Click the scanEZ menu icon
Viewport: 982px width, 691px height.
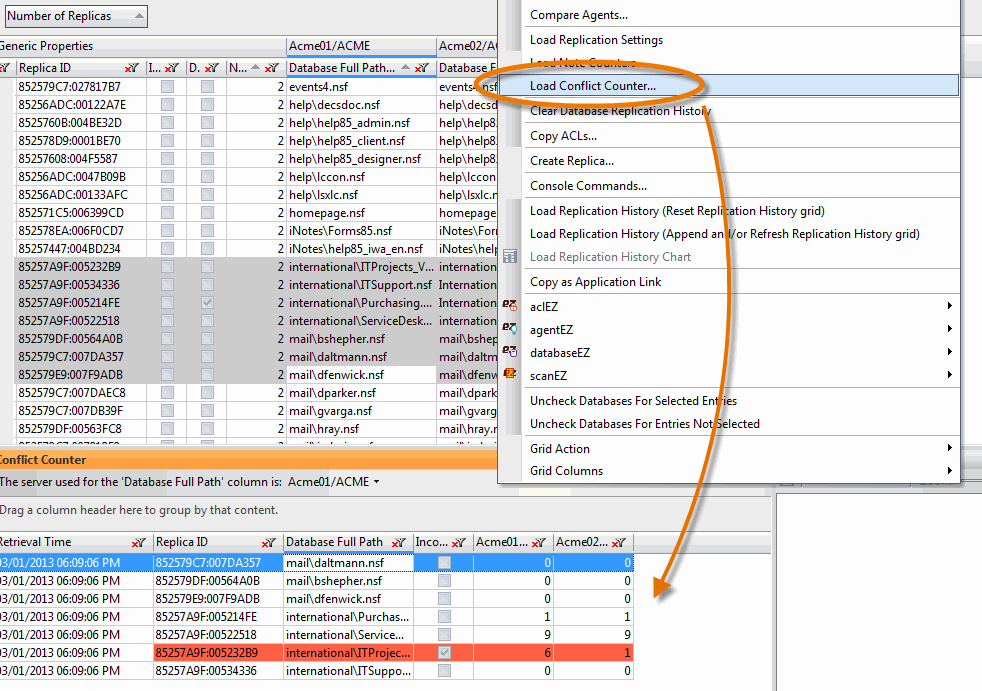[510, 375]
